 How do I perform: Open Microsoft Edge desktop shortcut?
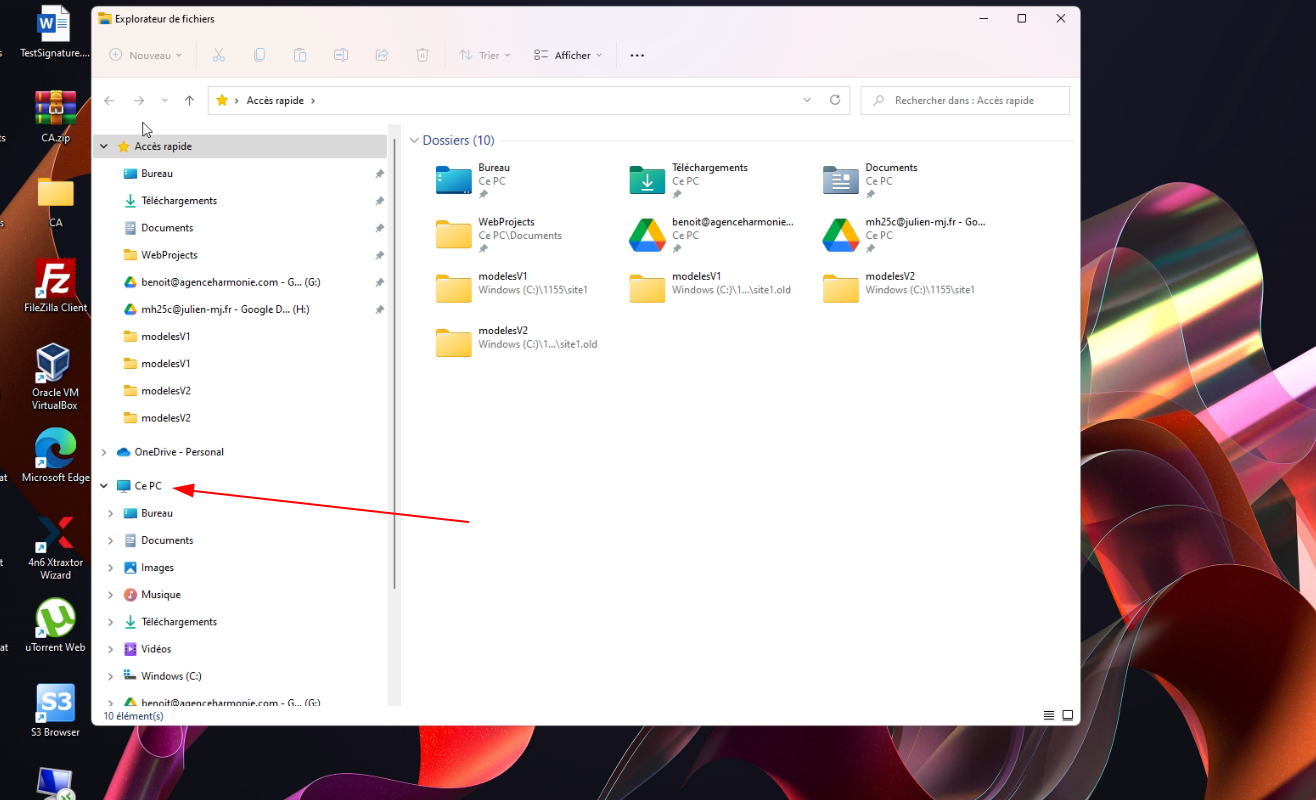click(55, 456)
